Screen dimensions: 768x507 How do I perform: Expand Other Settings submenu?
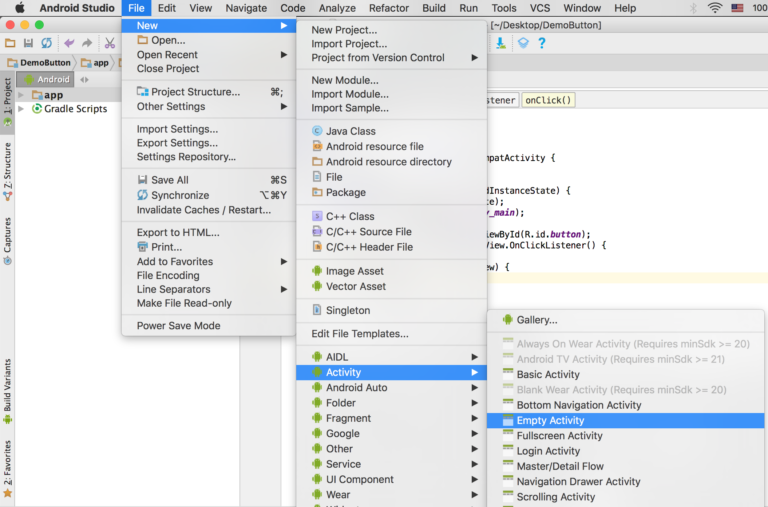209,106
